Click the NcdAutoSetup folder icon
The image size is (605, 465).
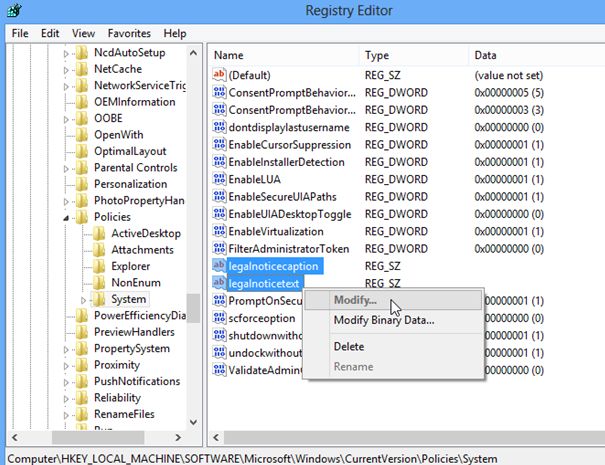point(82,52)
